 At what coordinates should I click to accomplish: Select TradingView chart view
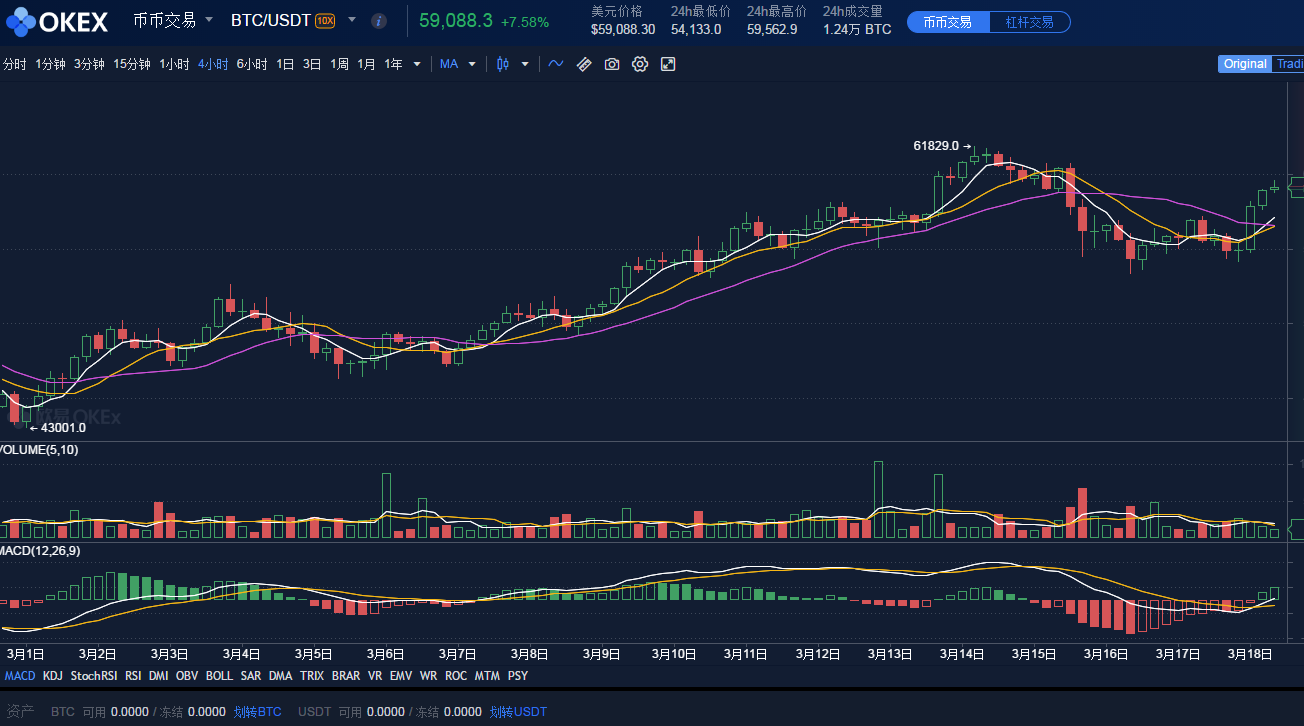tap(1288, 64)
